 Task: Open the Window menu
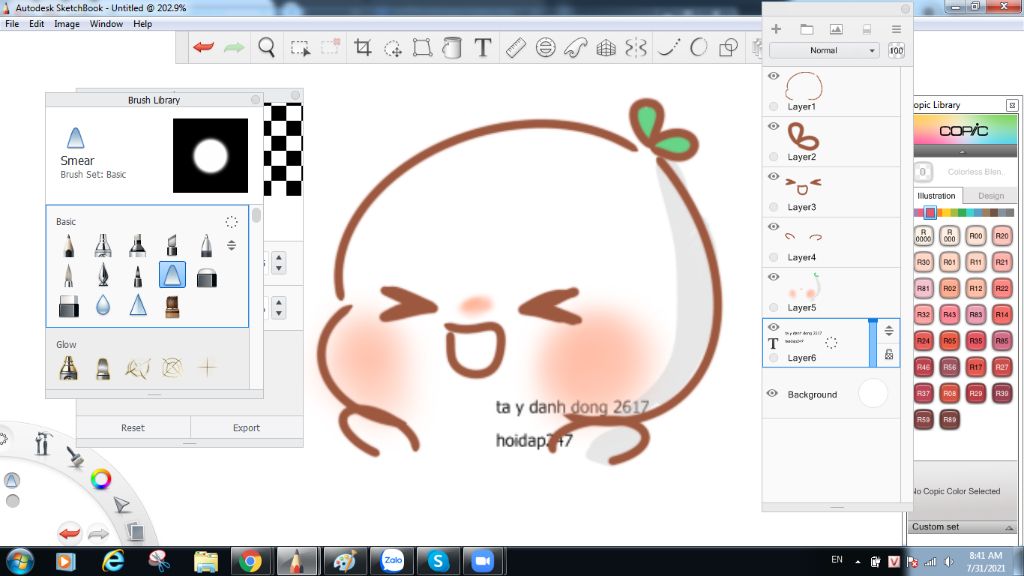106,24
